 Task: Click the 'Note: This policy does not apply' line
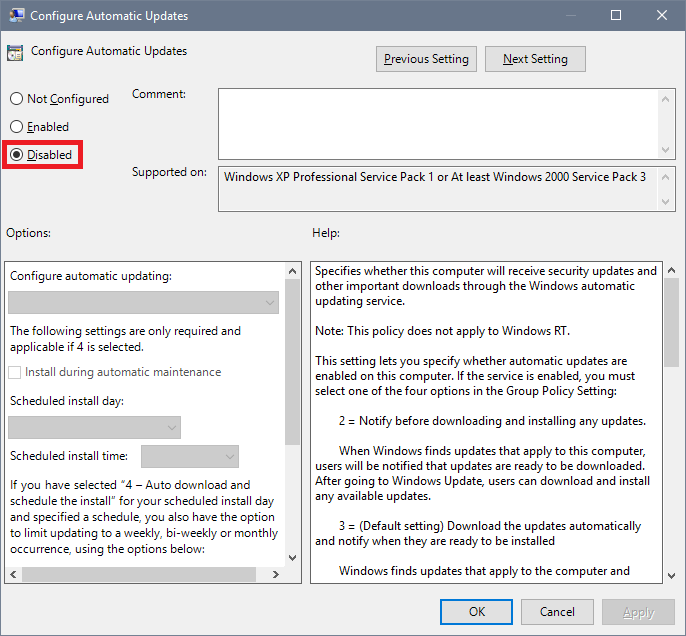(442, 331)
